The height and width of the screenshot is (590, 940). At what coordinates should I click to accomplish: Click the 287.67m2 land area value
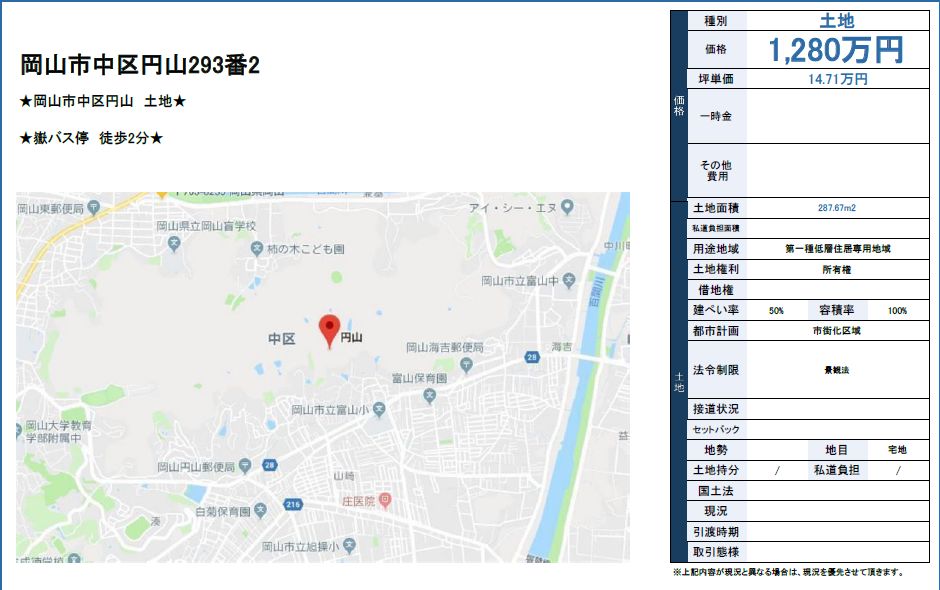(x=837, y=208)
